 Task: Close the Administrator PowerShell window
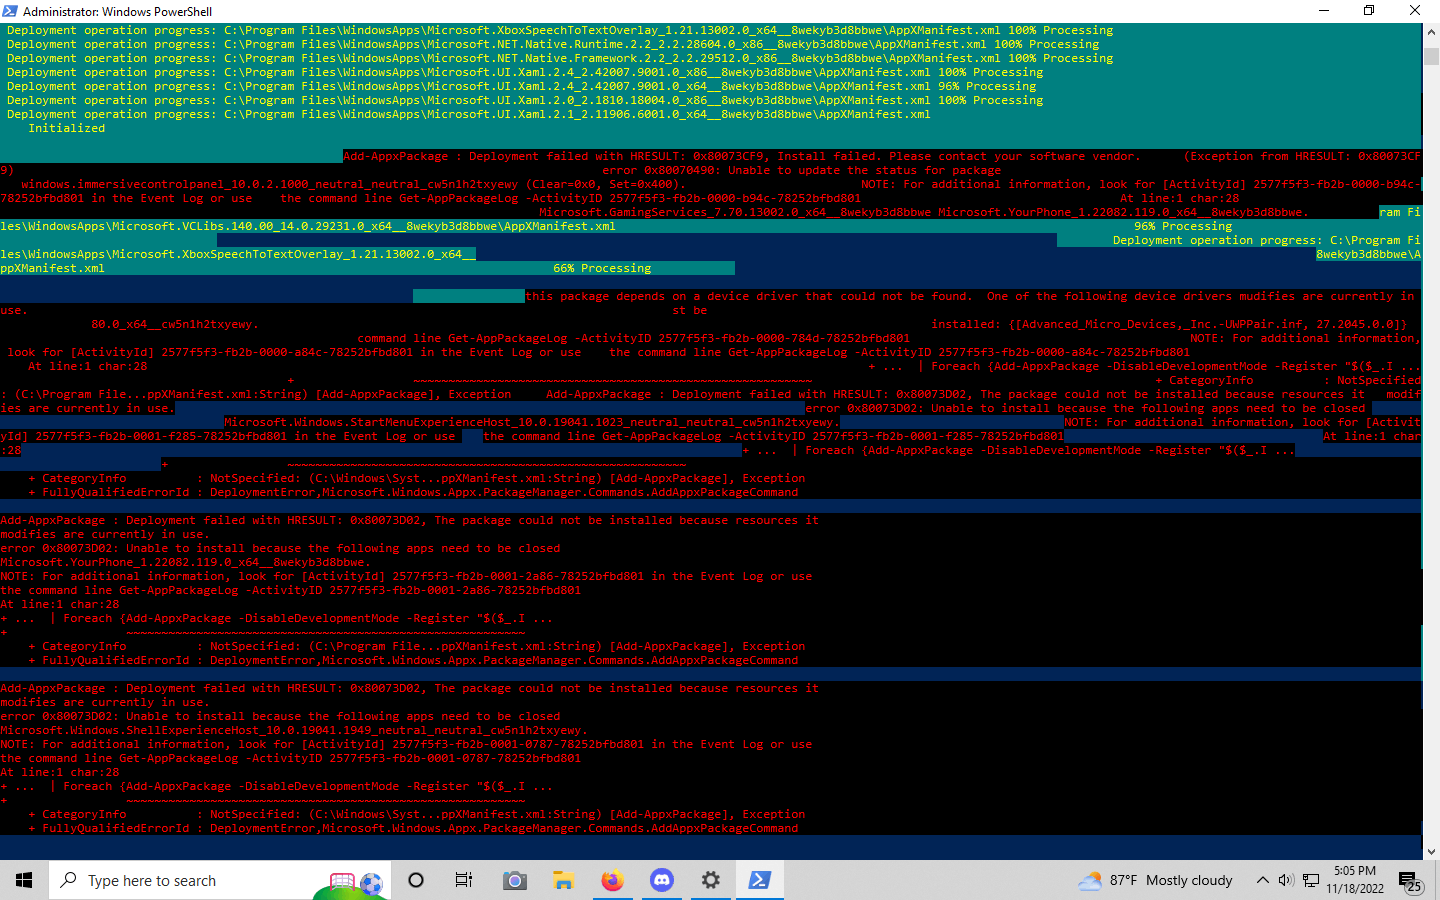coord(1415,11)
